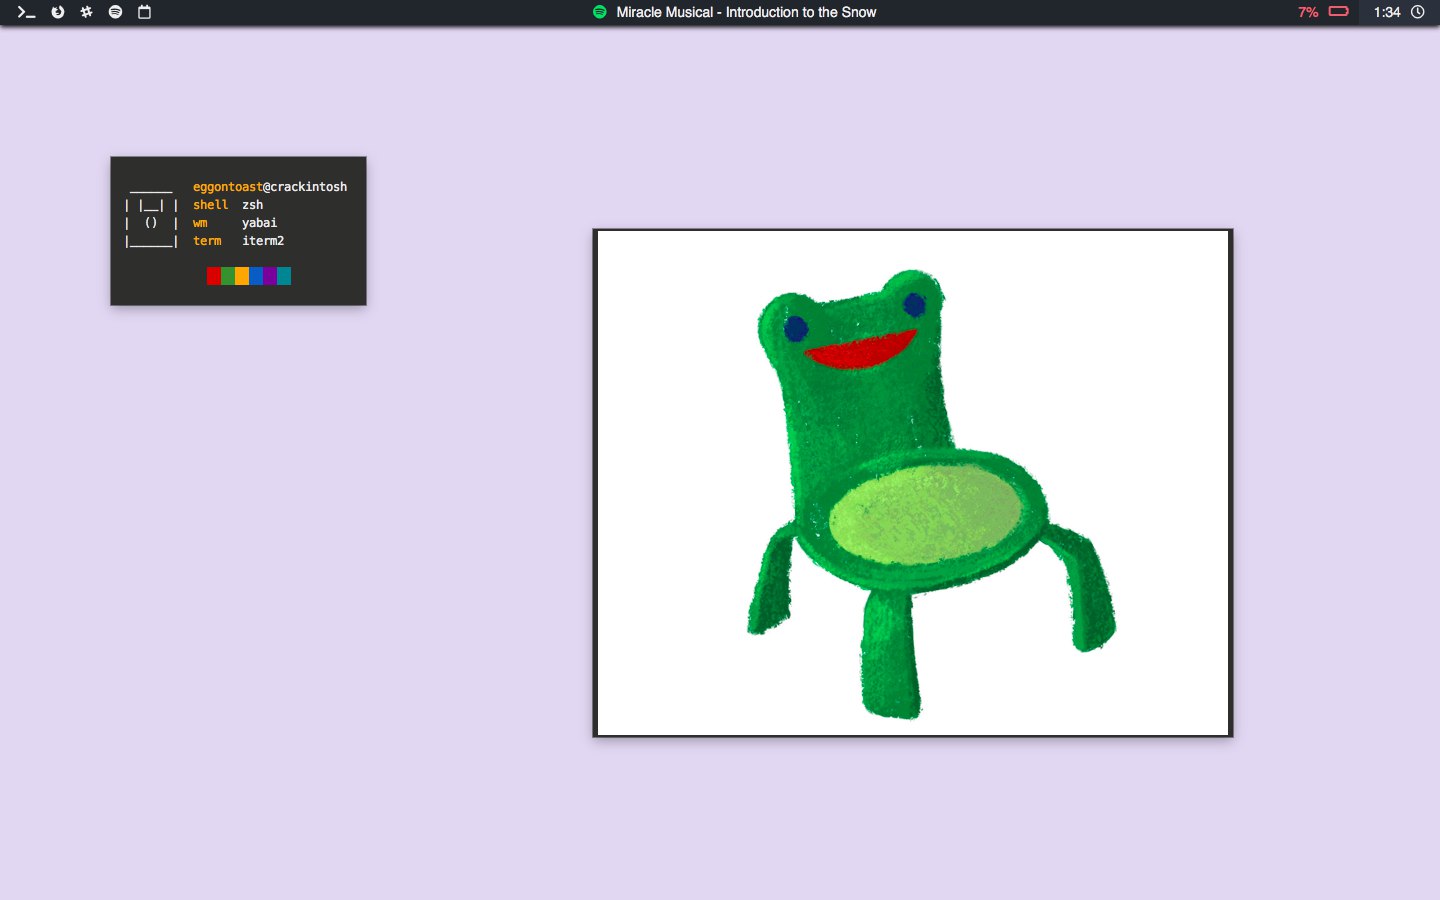Image resolution: width=1440 pixels, height=900 pixels.
Task: Click the red battery icon
Action: click(x=1338, y=12)
